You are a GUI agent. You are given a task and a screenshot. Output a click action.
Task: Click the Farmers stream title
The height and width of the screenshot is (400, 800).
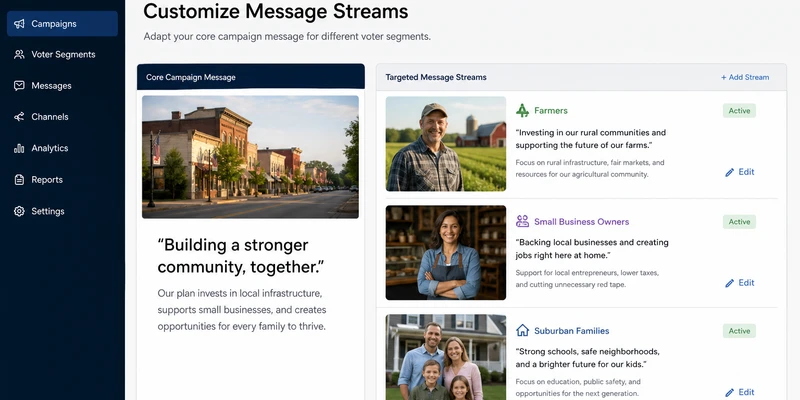(x=551, y=111)
